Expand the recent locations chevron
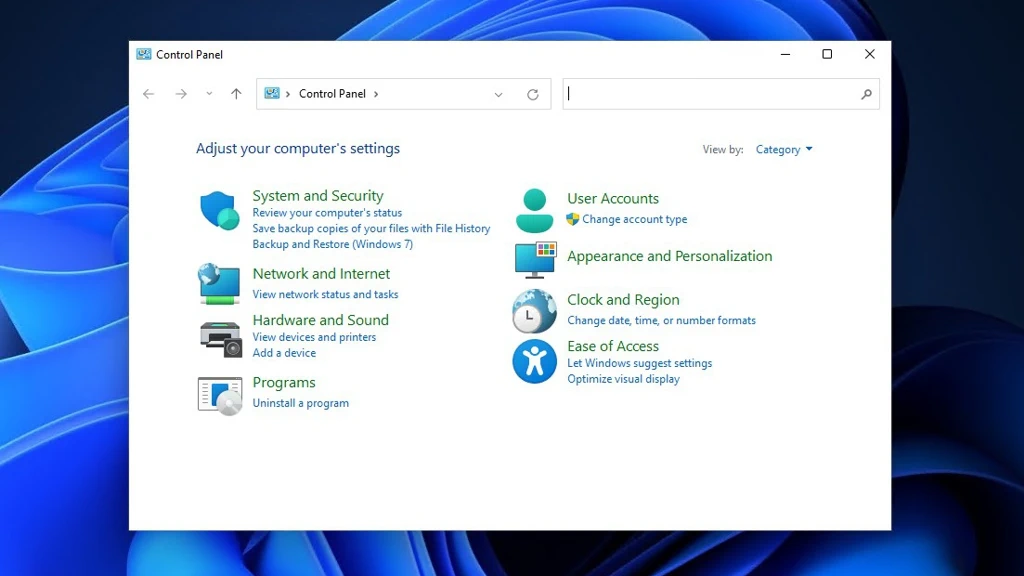The width and height of the screenshot is (1024, 576). 209,94
